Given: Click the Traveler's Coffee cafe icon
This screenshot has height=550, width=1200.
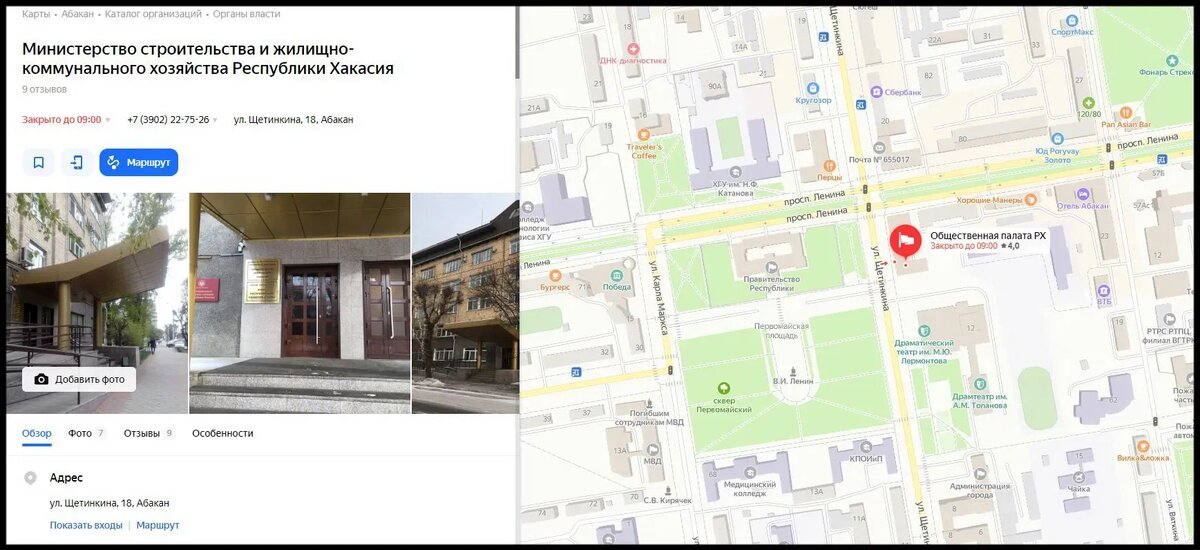Looking at the screenshot, I should click(645, 135).
